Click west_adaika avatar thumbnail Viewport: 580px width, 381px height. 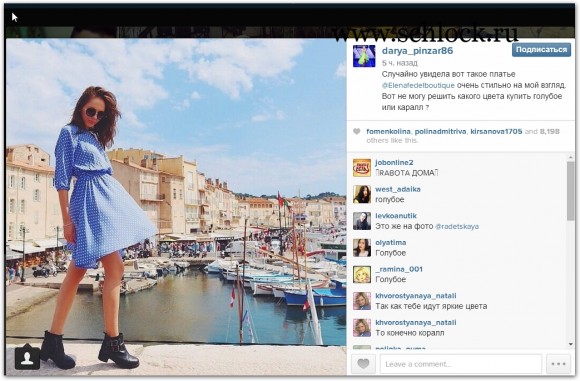(362, 195)
